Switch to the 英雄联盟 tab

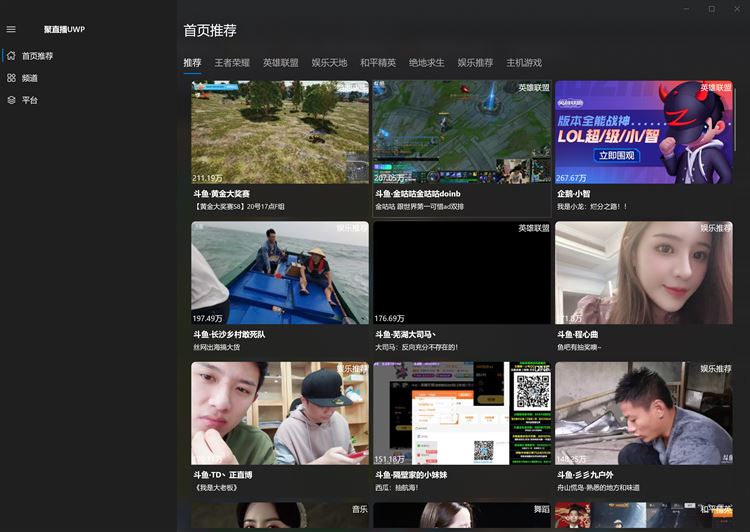tap(281, 63)
